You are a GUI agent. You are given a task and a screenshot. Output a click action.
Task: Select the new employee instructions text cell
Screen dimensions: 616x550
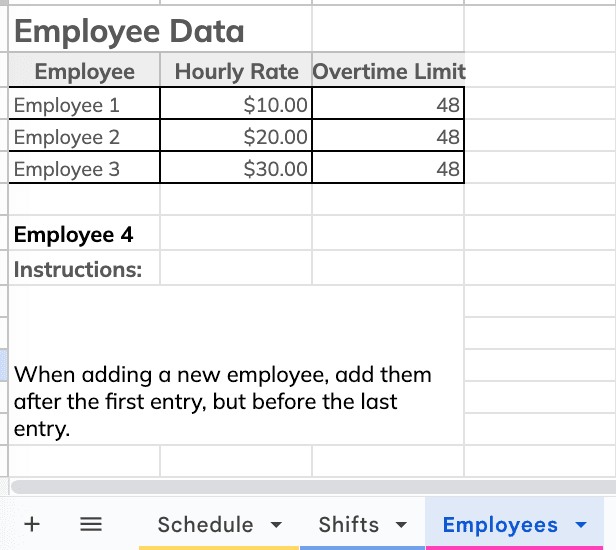click(x=236, y=365)
